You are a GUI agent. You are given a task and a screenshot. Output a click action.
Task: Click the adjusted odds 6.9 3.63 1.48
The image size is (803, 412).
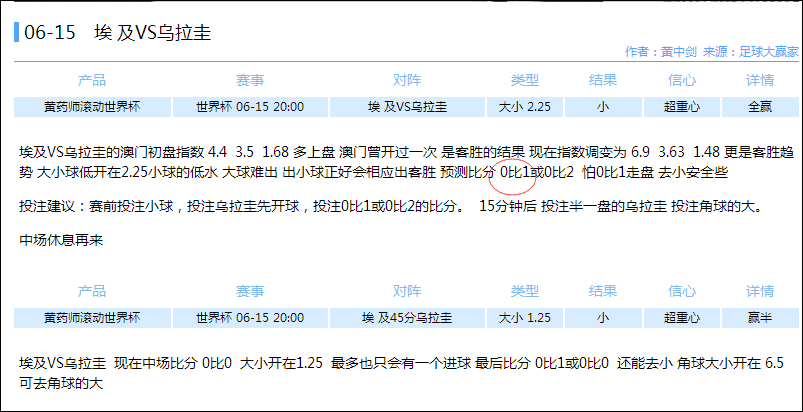[673, 153]
